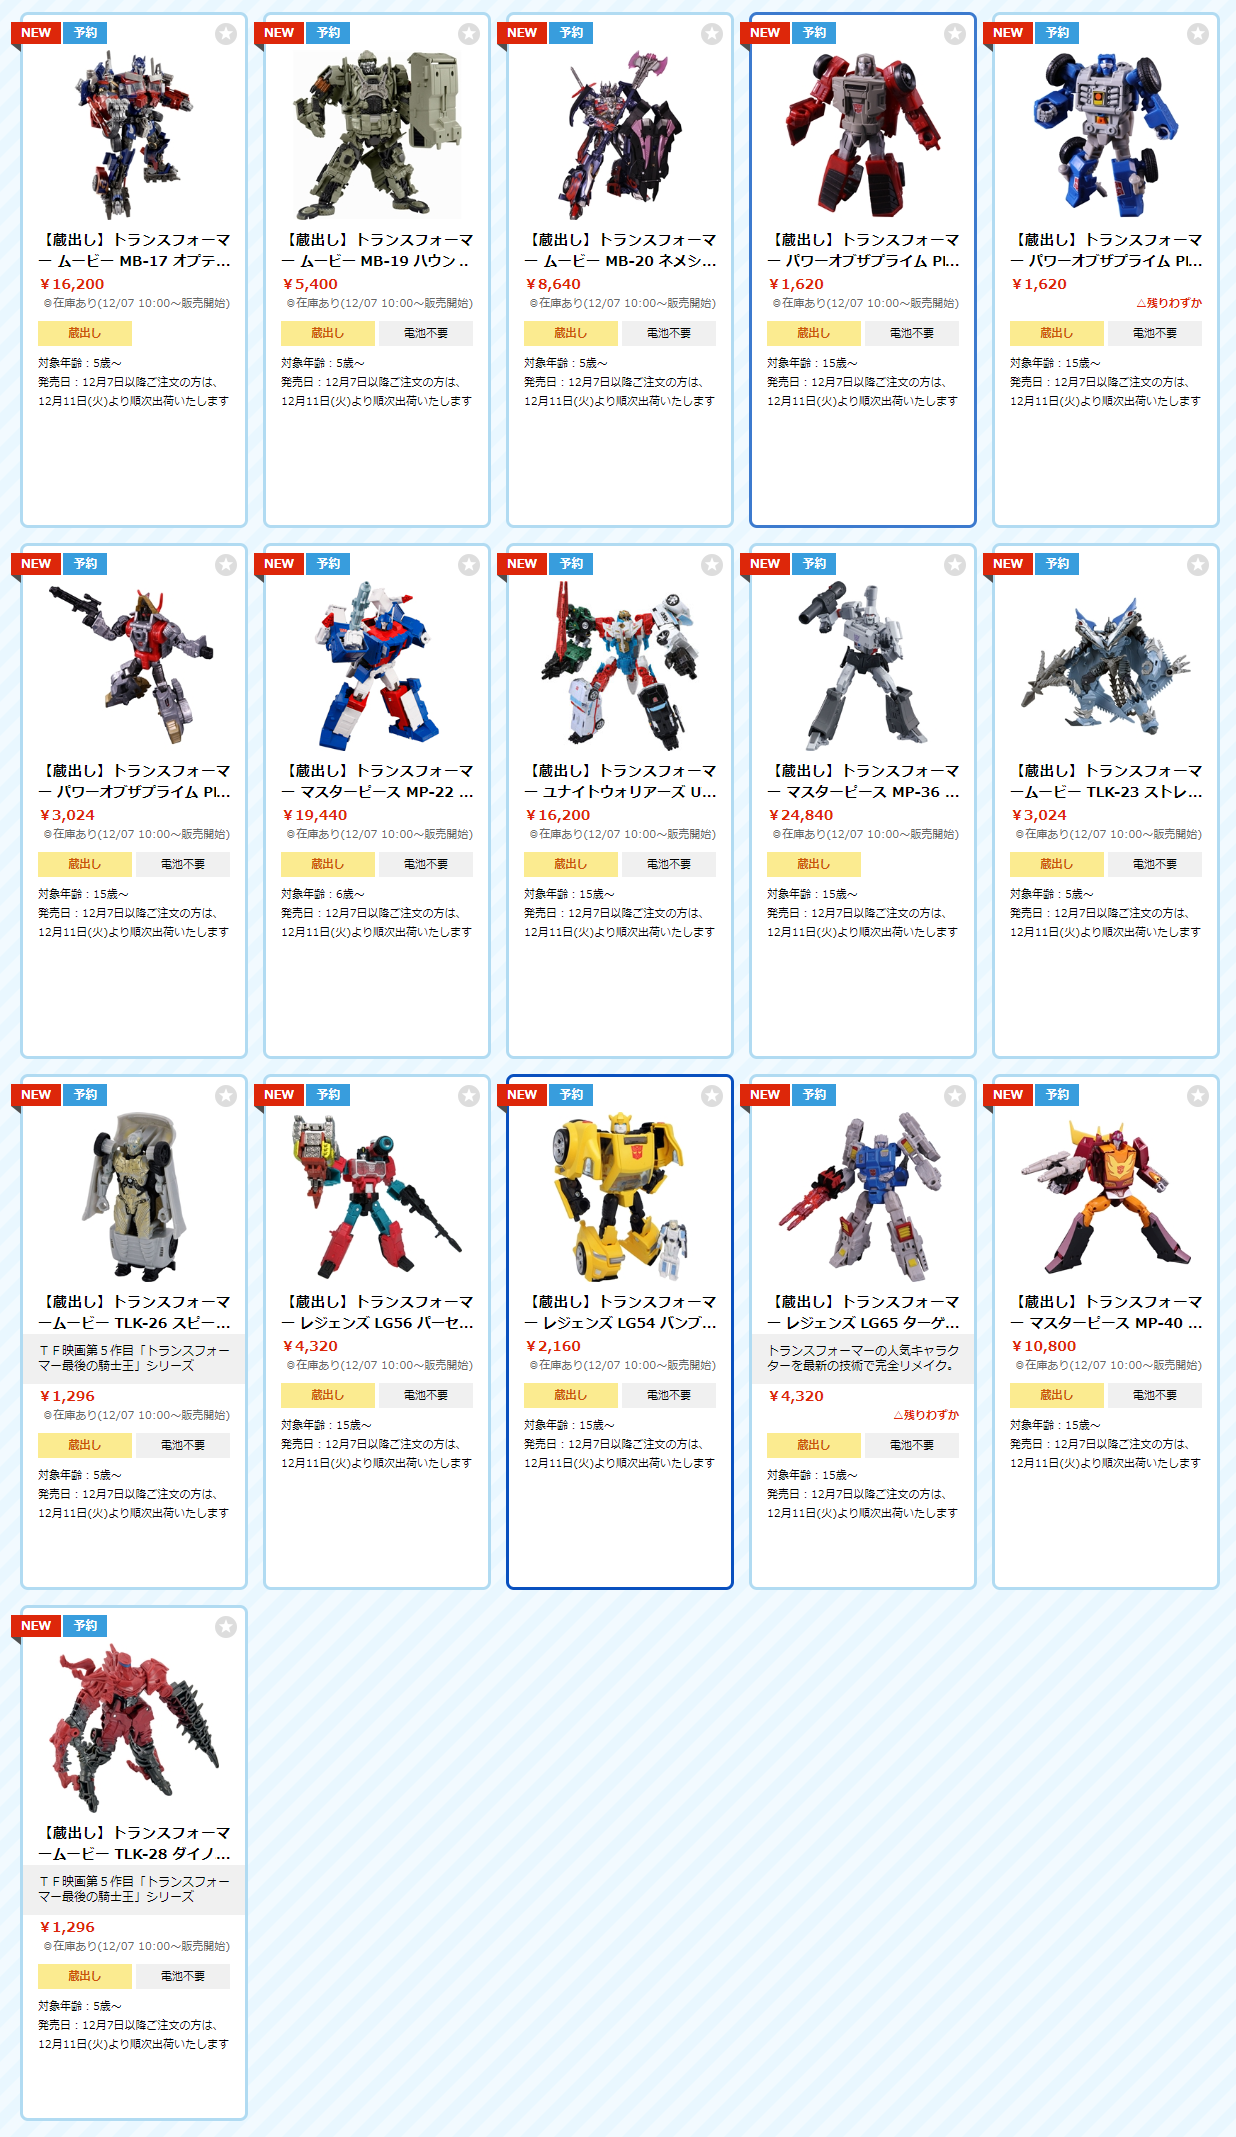Click NEW badge on TLK-26 card

tap(36, 1095)
